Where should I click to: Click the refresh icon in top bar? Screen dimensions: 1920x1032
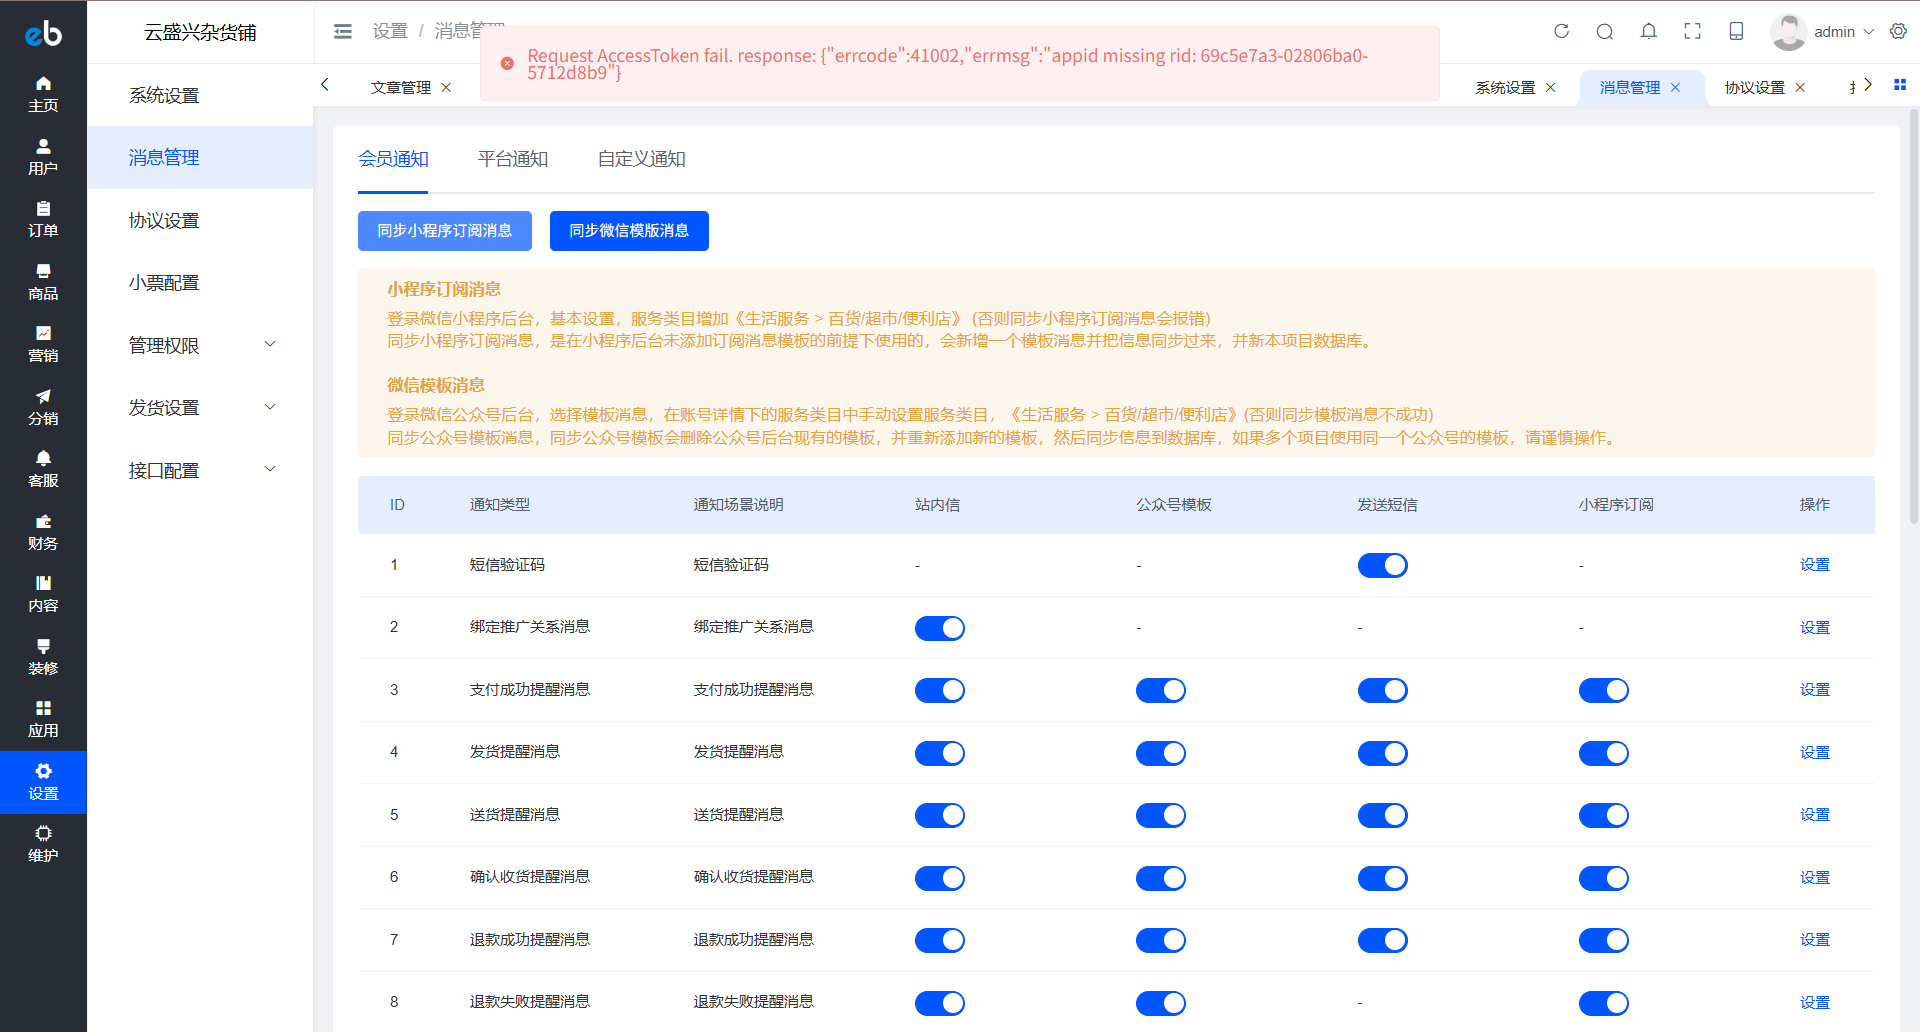tap(1561, 31)
